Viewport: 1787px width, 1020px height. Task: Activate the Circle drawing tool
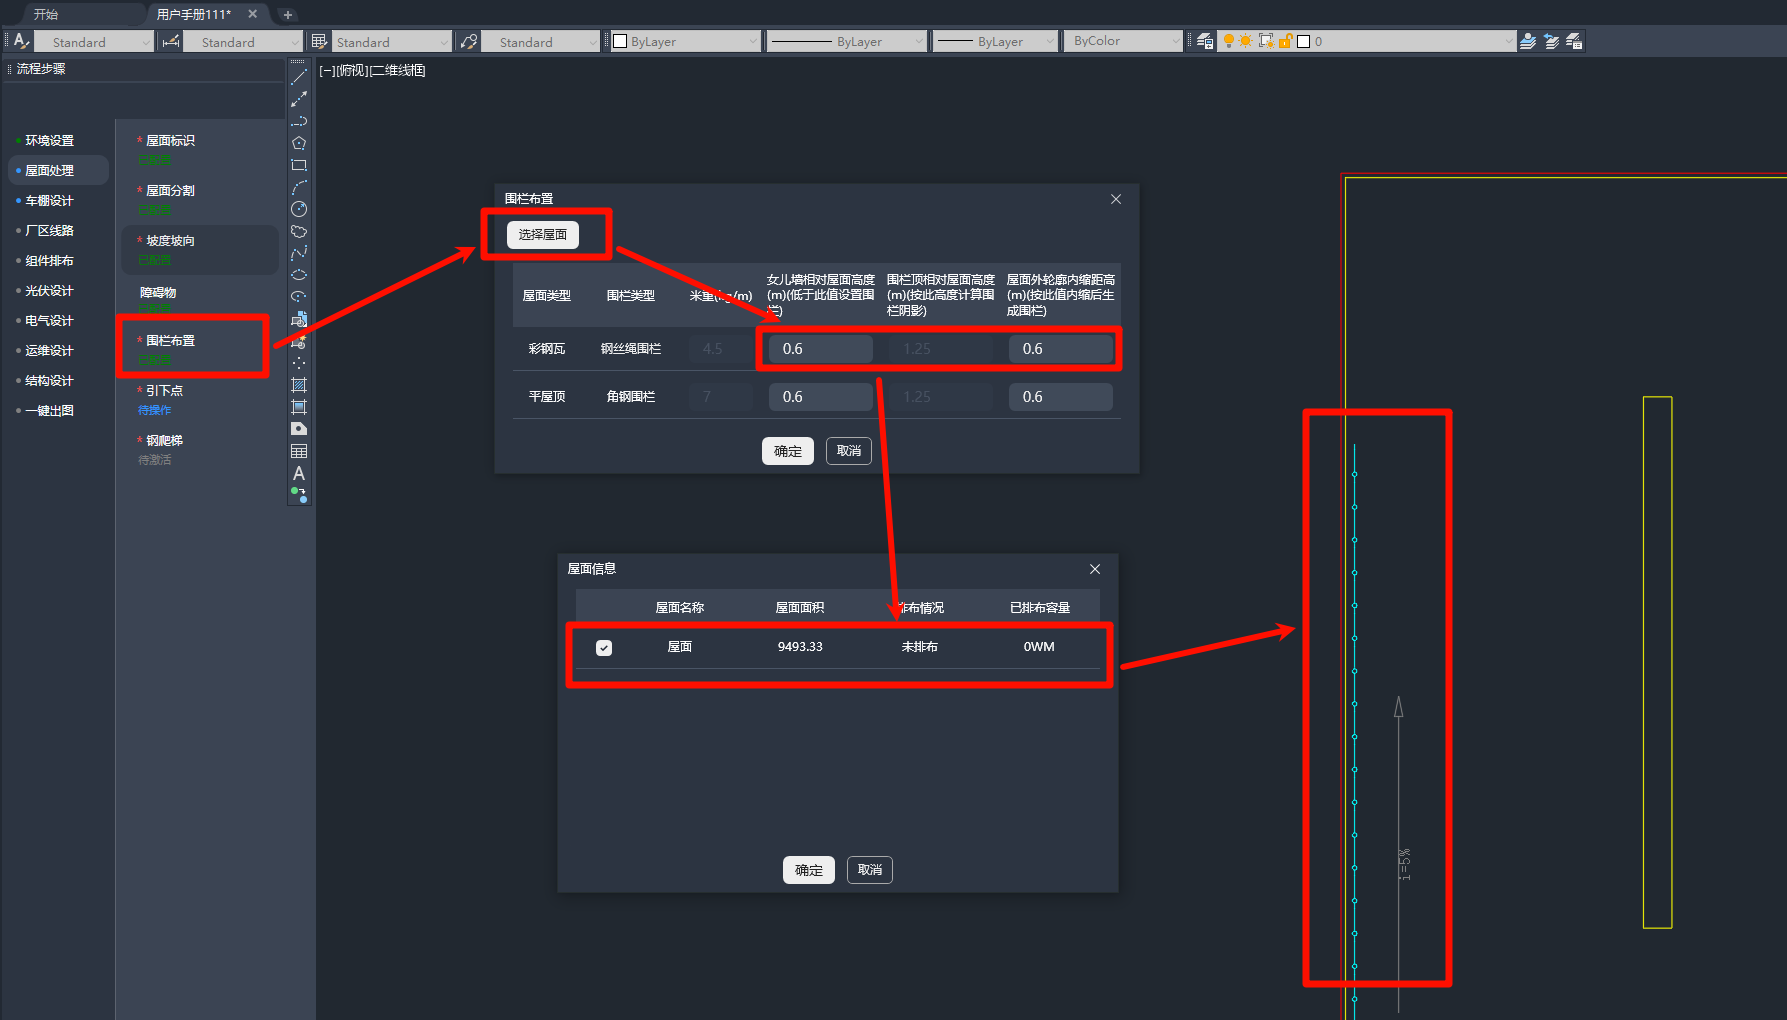[x=298, y=209]
